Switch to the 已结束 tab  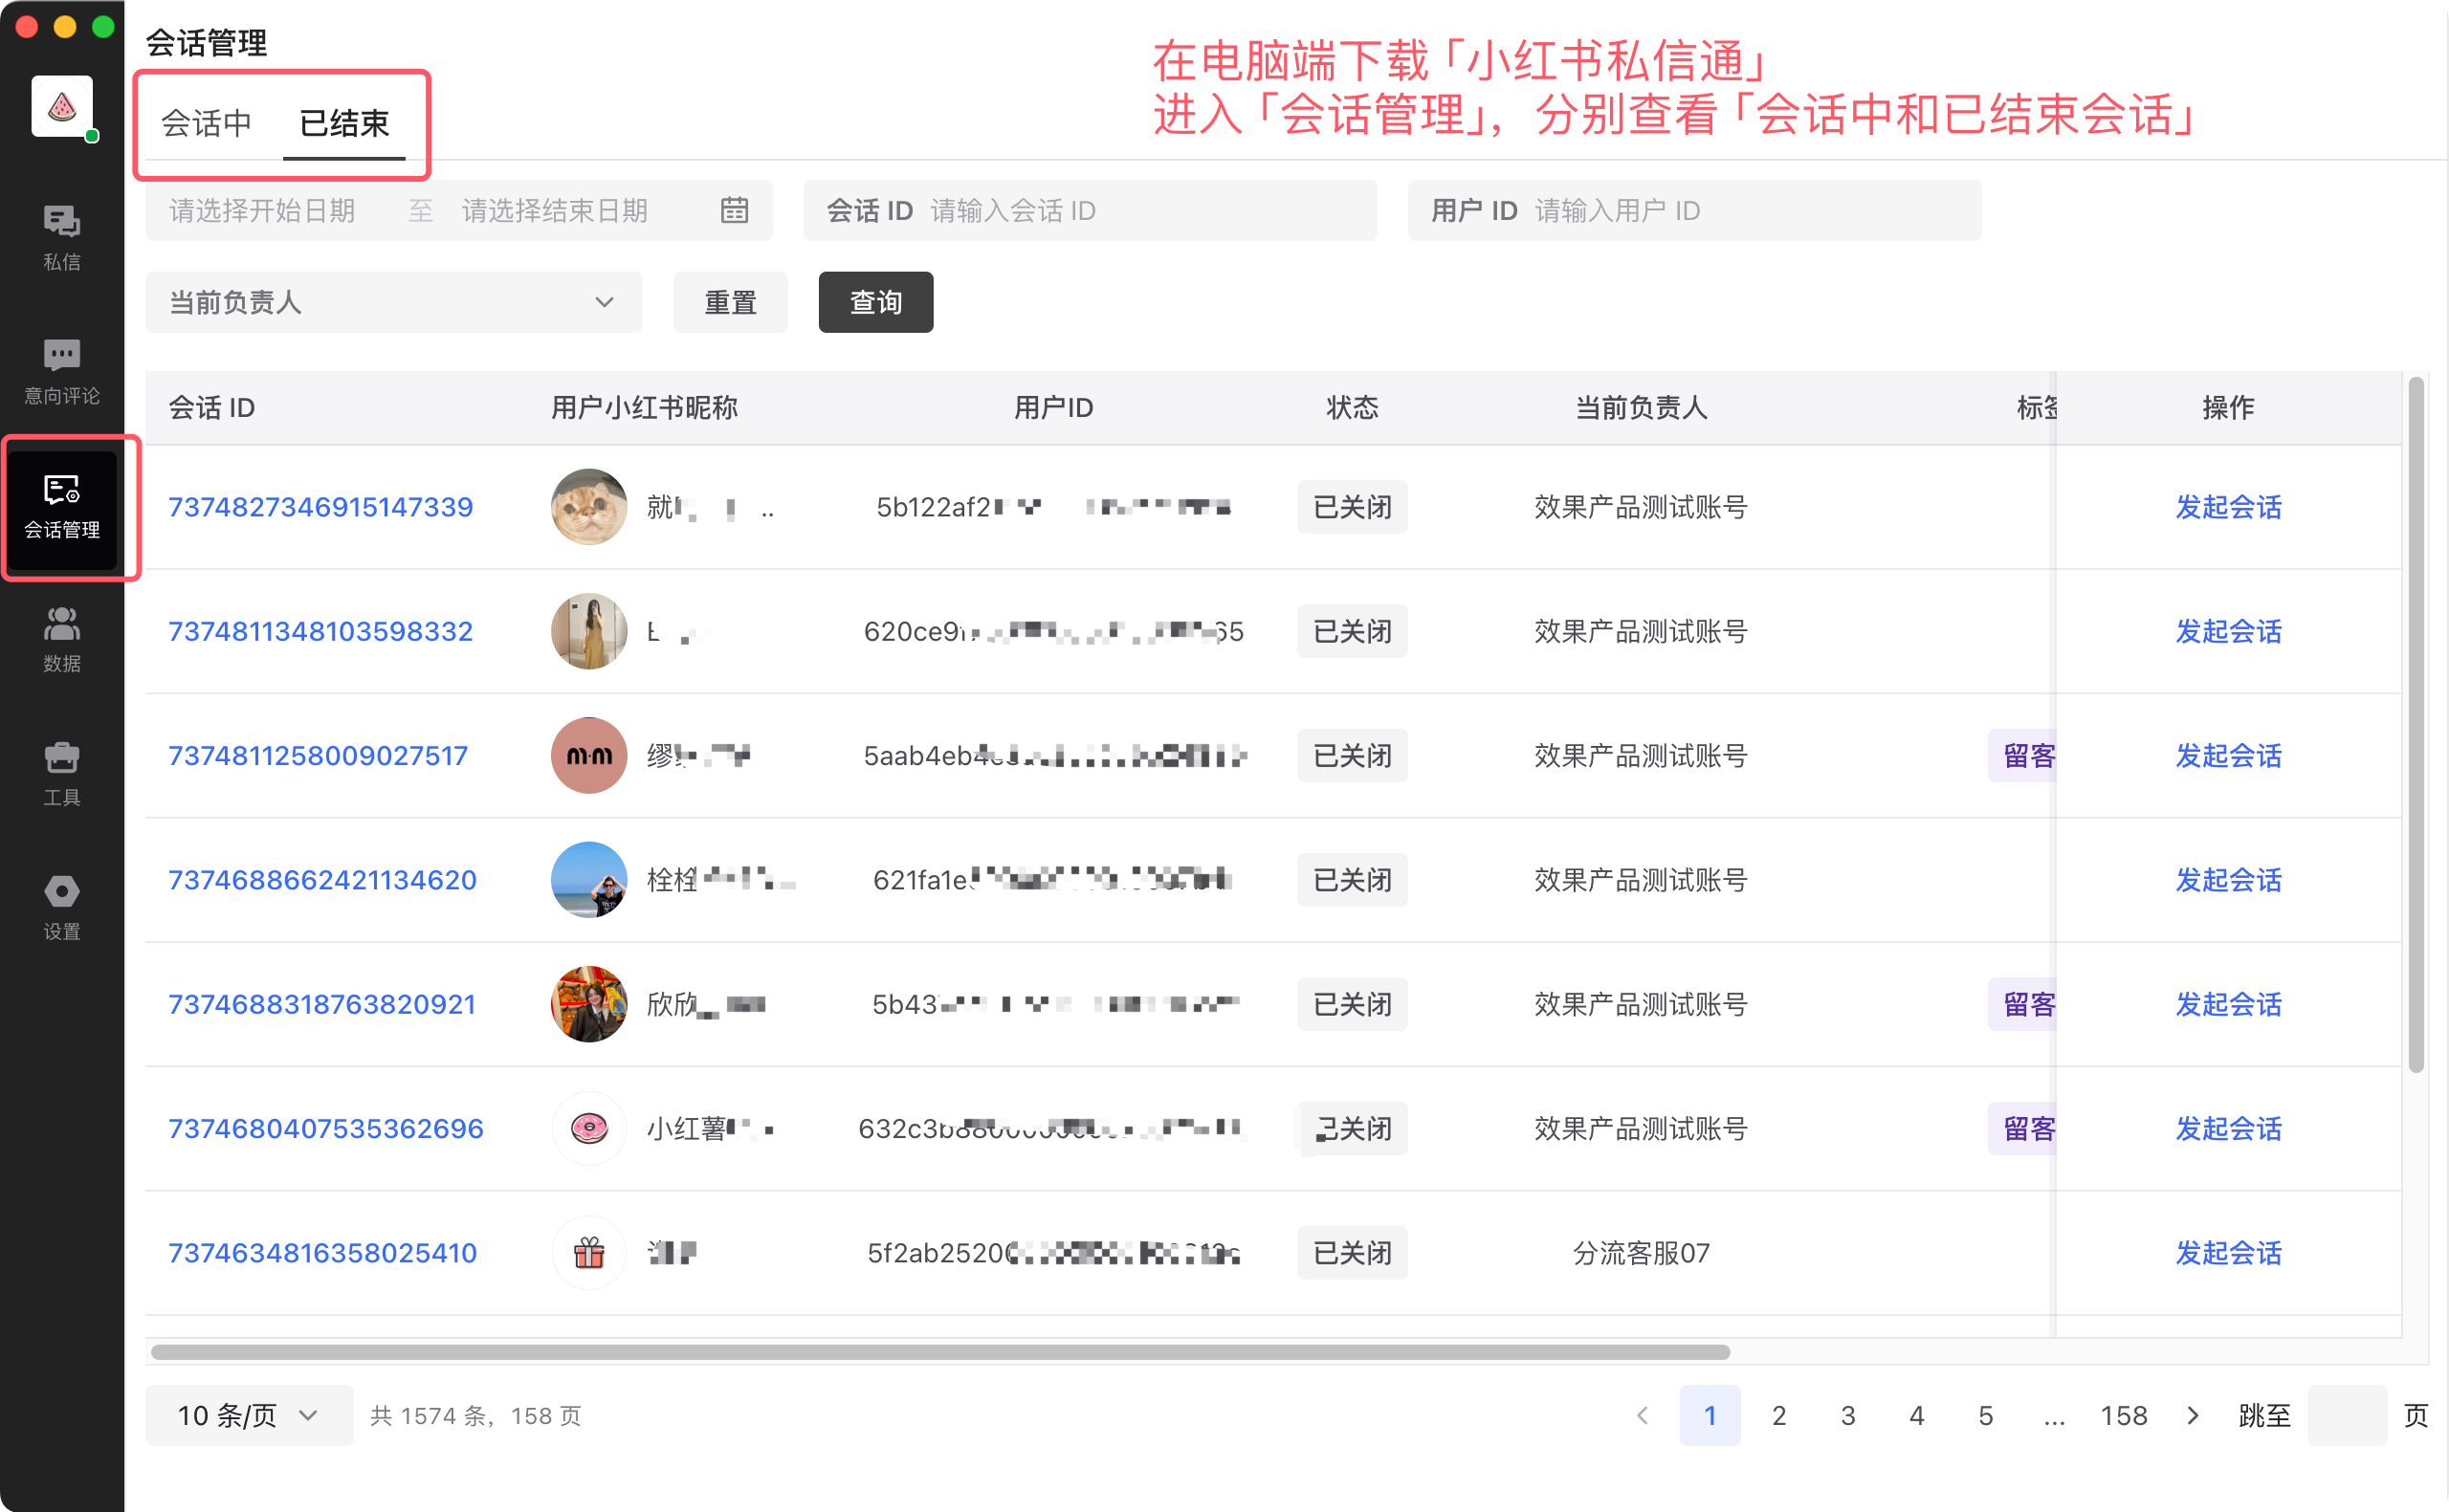pos(344,123)
